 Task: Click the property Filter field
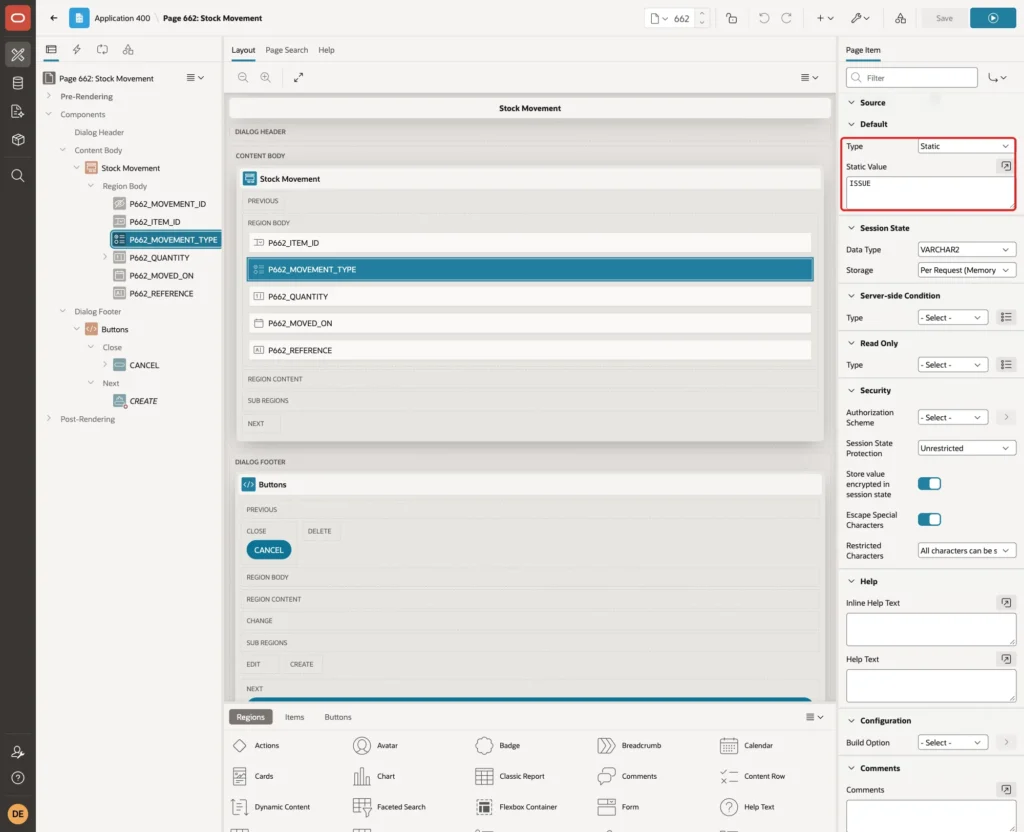pyautogui.click(x=912, y=78)
